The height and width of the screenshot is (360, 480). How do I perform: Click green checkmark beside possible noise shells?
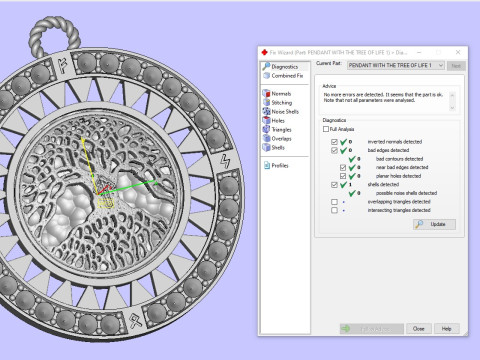352,193
